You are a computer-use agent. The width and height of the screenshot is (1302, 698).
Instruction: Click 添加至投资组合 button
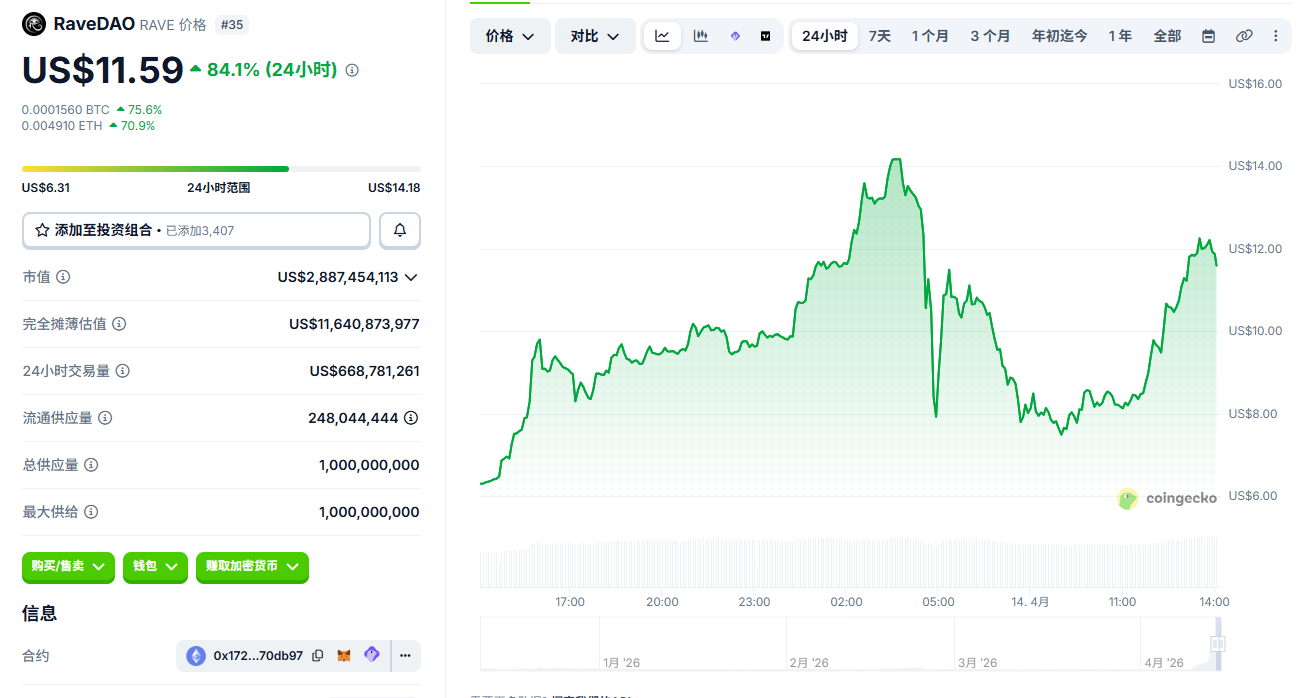click(x=196, y=230)
